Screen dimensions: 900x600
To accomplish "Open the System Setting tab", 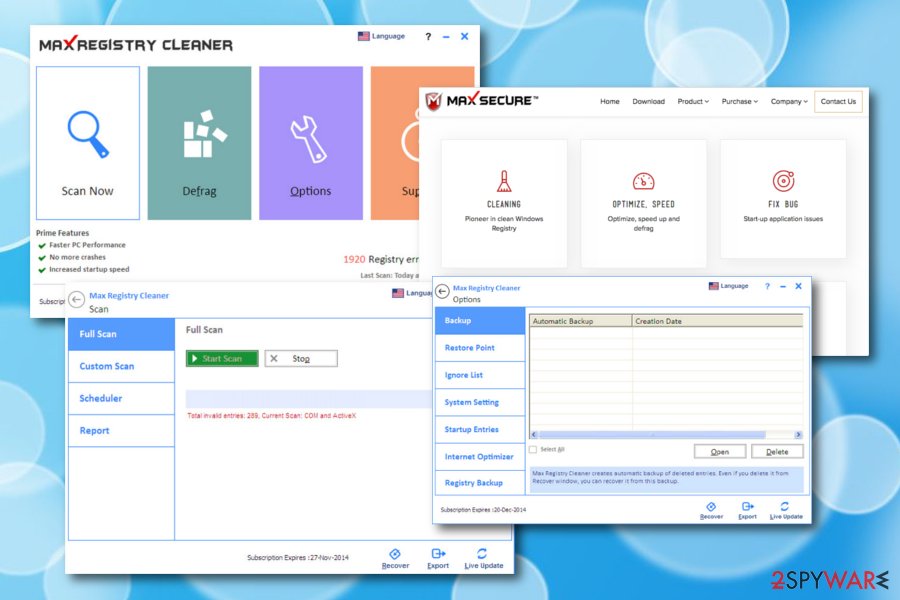I will click(480, 402).
